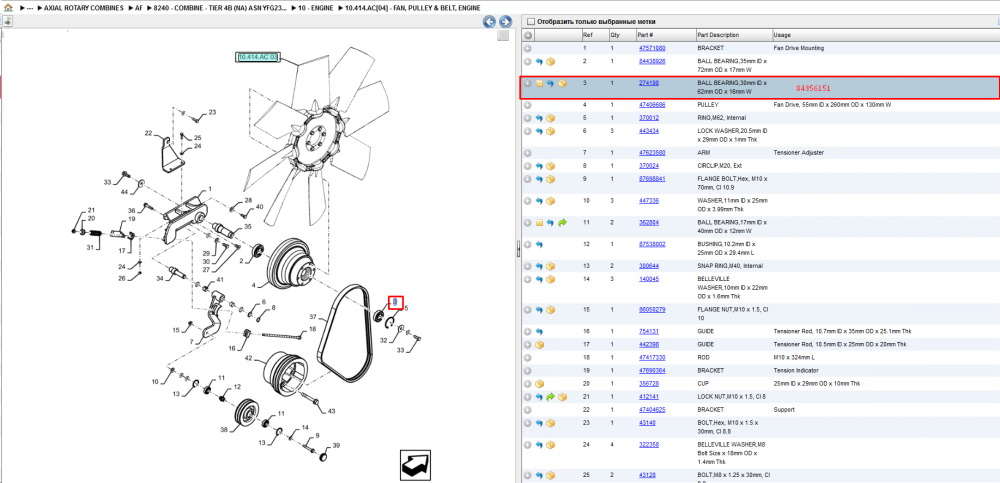
Task: Click package icon for part 84438926
Action: tap(550, 61)
